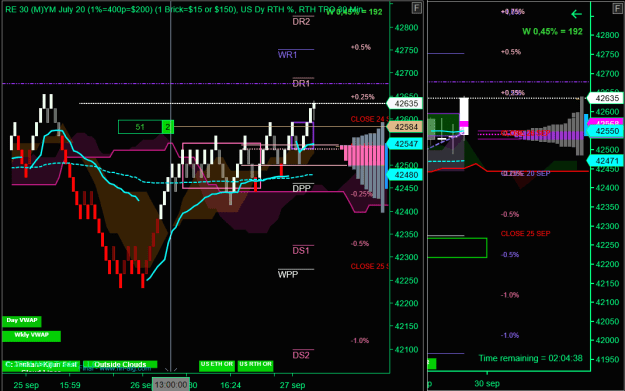Viewport: 625px width, 391px height.
Task: Click the DS2 pivot label
Action: (x=301, y=355)
